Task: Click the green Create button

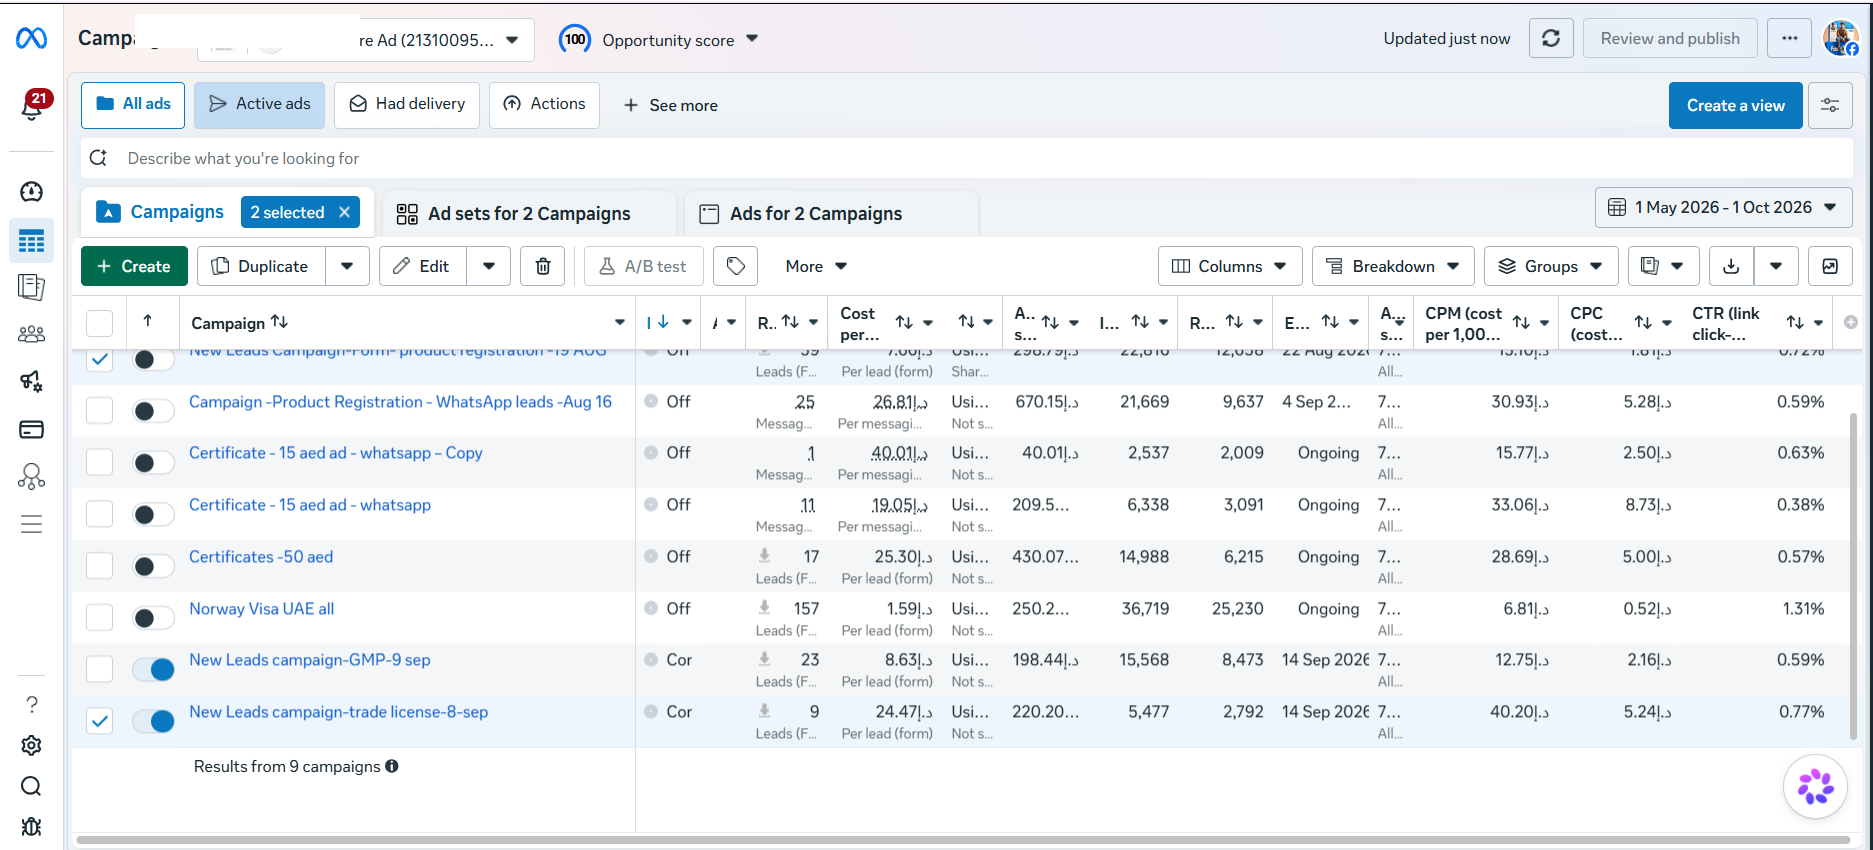Action: click(x=134, y=266)
